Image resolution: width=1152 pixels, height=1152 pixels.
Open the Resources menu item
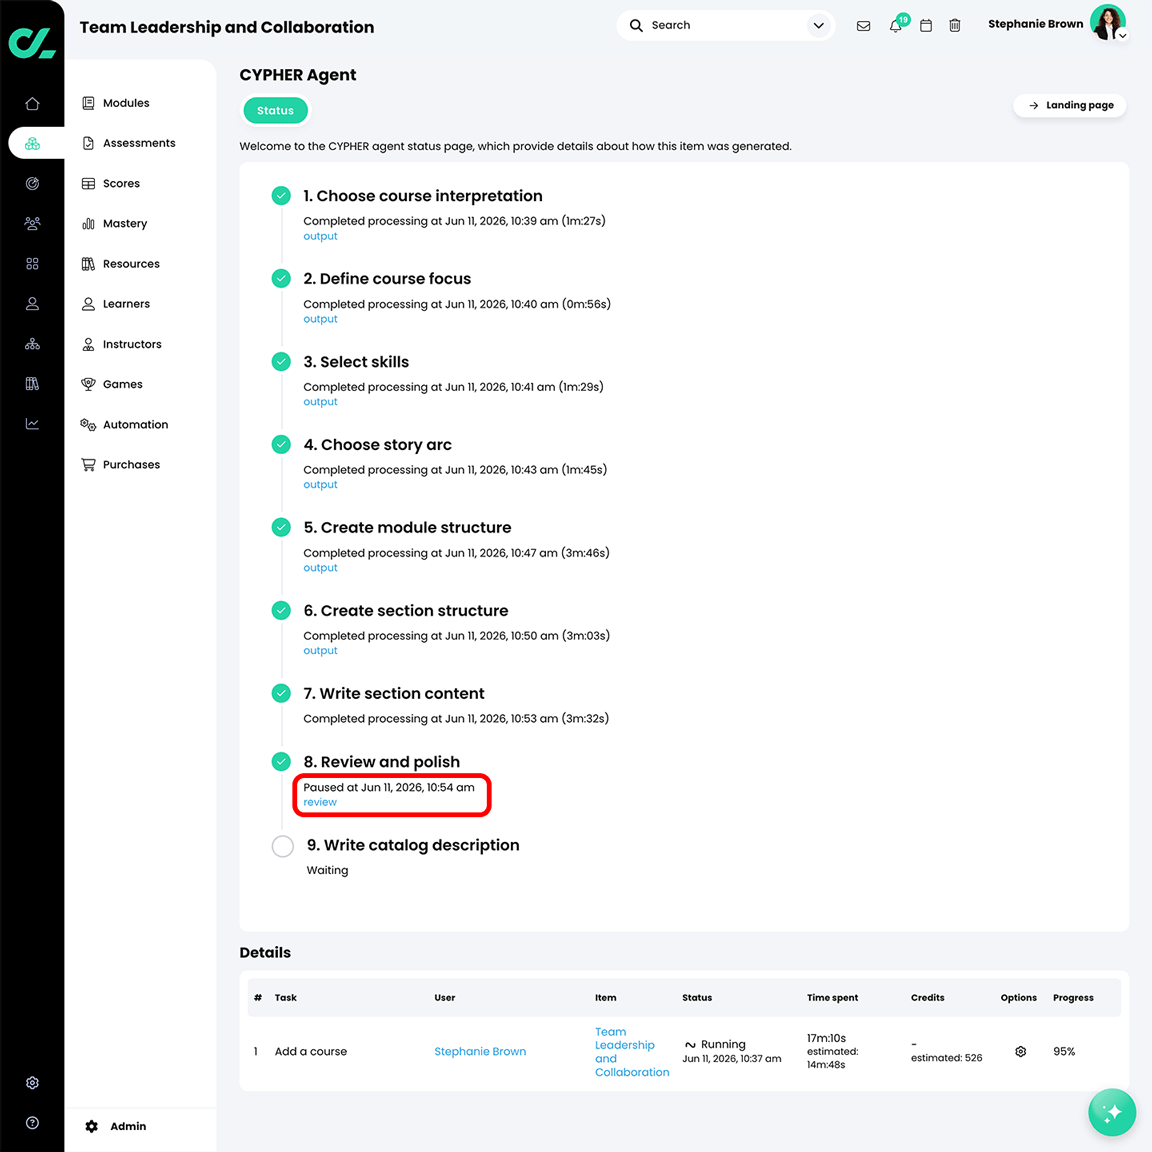point(120,264)
